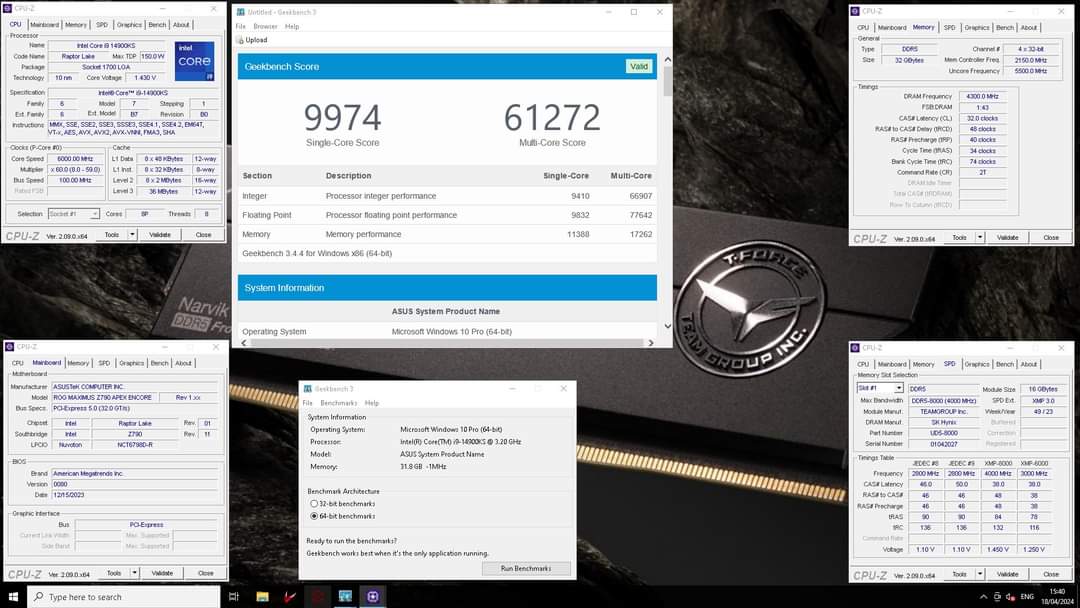Click Validate button in CPU-Z SPD window

(1007, 574)
